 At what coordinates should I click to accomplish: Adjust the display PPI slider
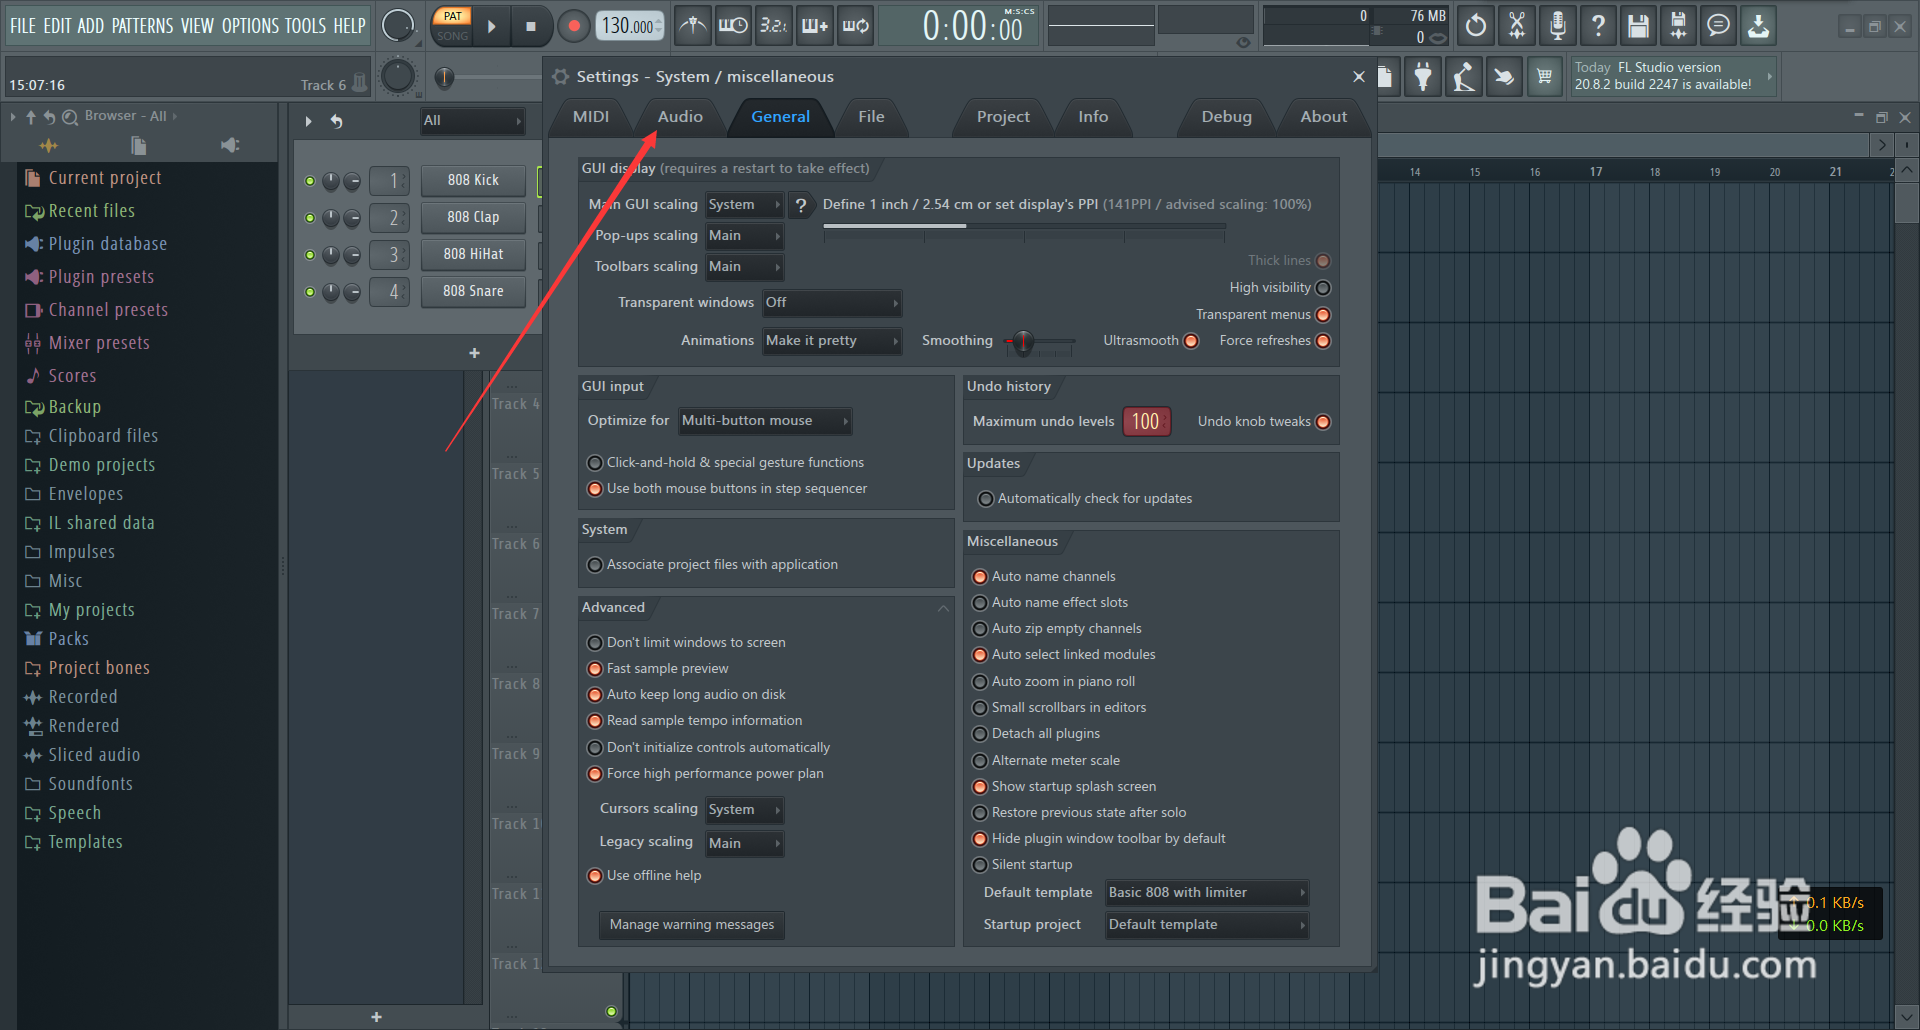(1024, 229)
